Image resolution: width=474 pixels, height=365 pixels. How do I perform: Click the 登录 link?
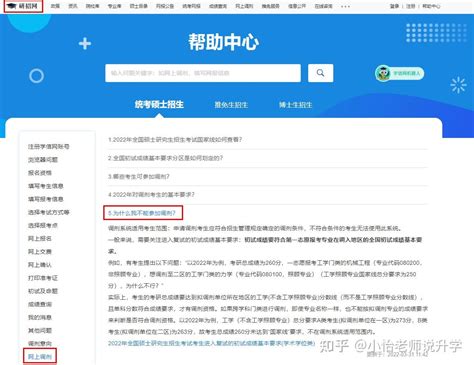pyautogui.click(x=394, y=6)
